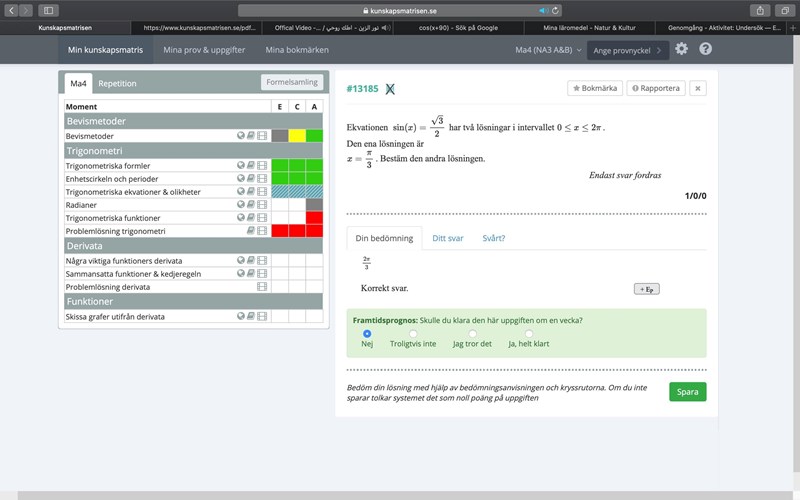The width and height of the screenshot is (800, 500).
Task: Click the crossed-out calculator icon beside #13185
Action: click(x=390, y=89)
